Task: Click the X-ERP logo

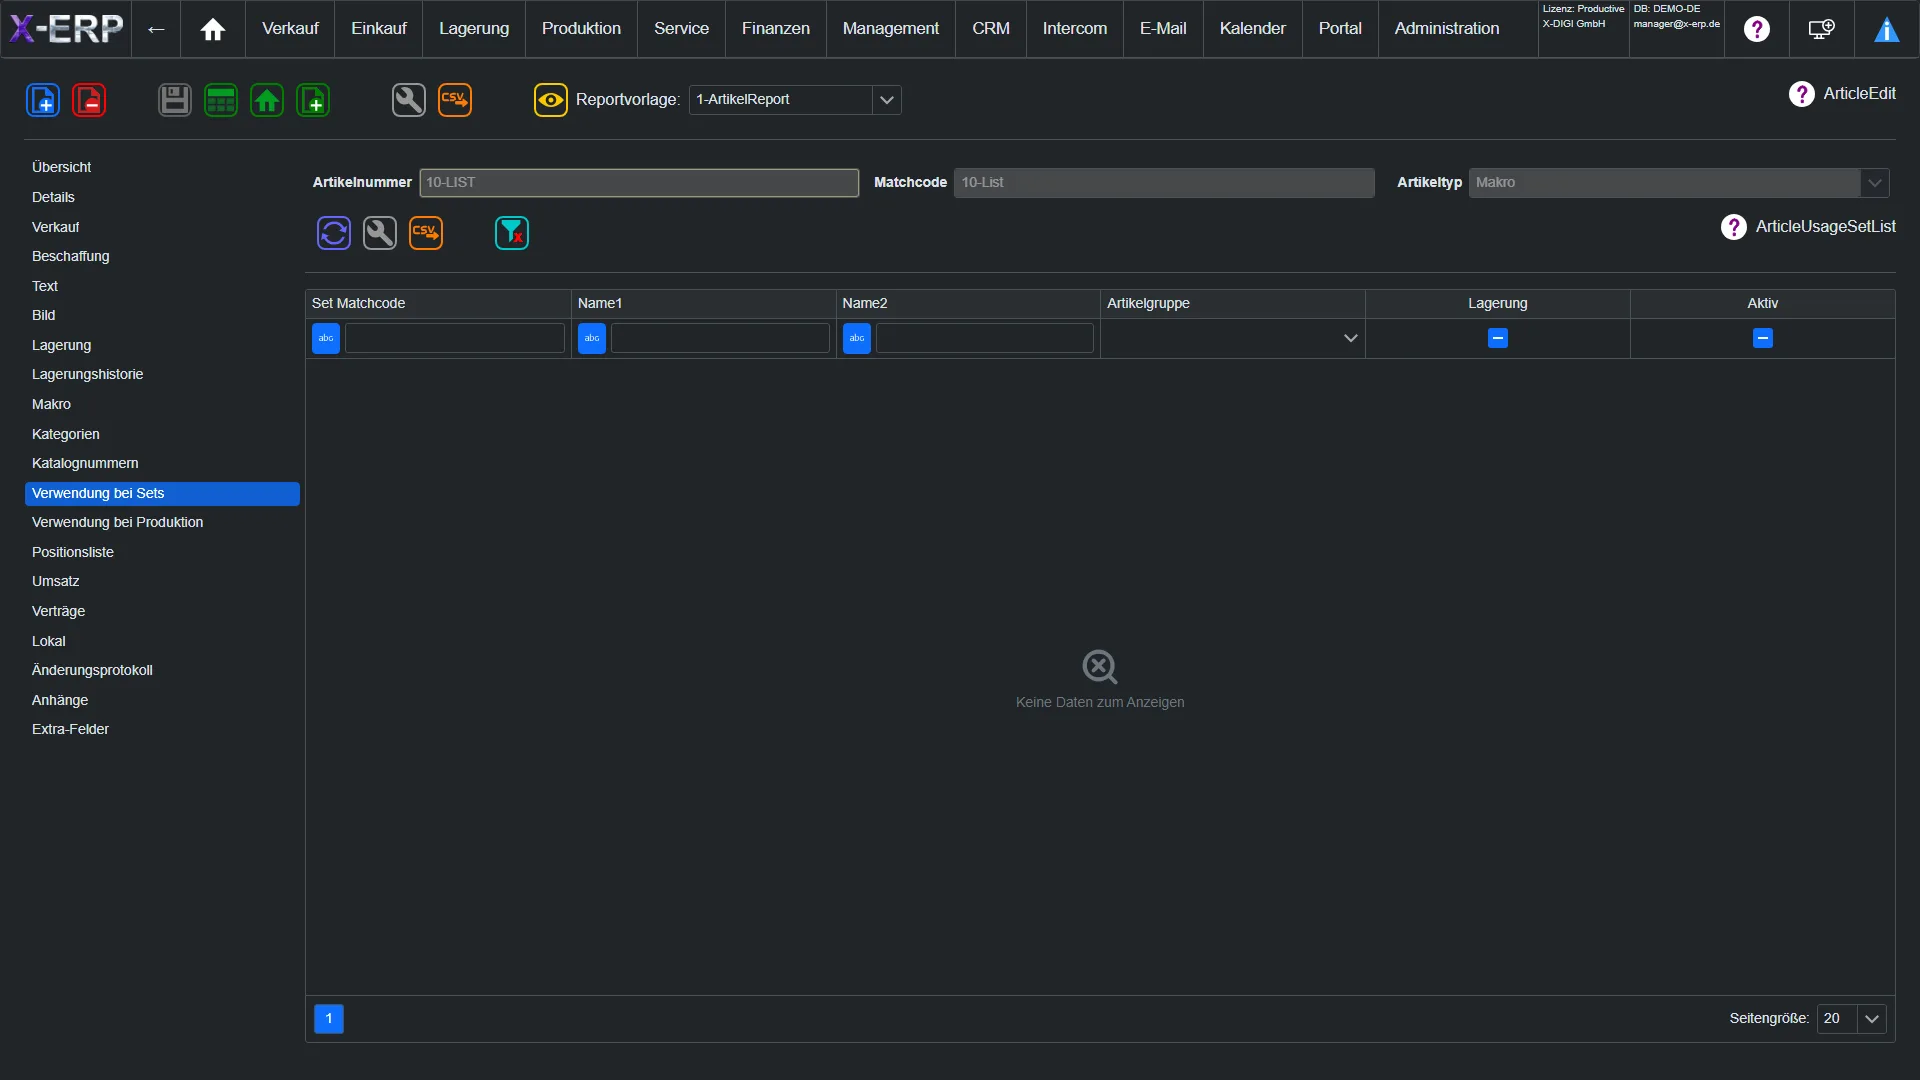Action: 66,29
